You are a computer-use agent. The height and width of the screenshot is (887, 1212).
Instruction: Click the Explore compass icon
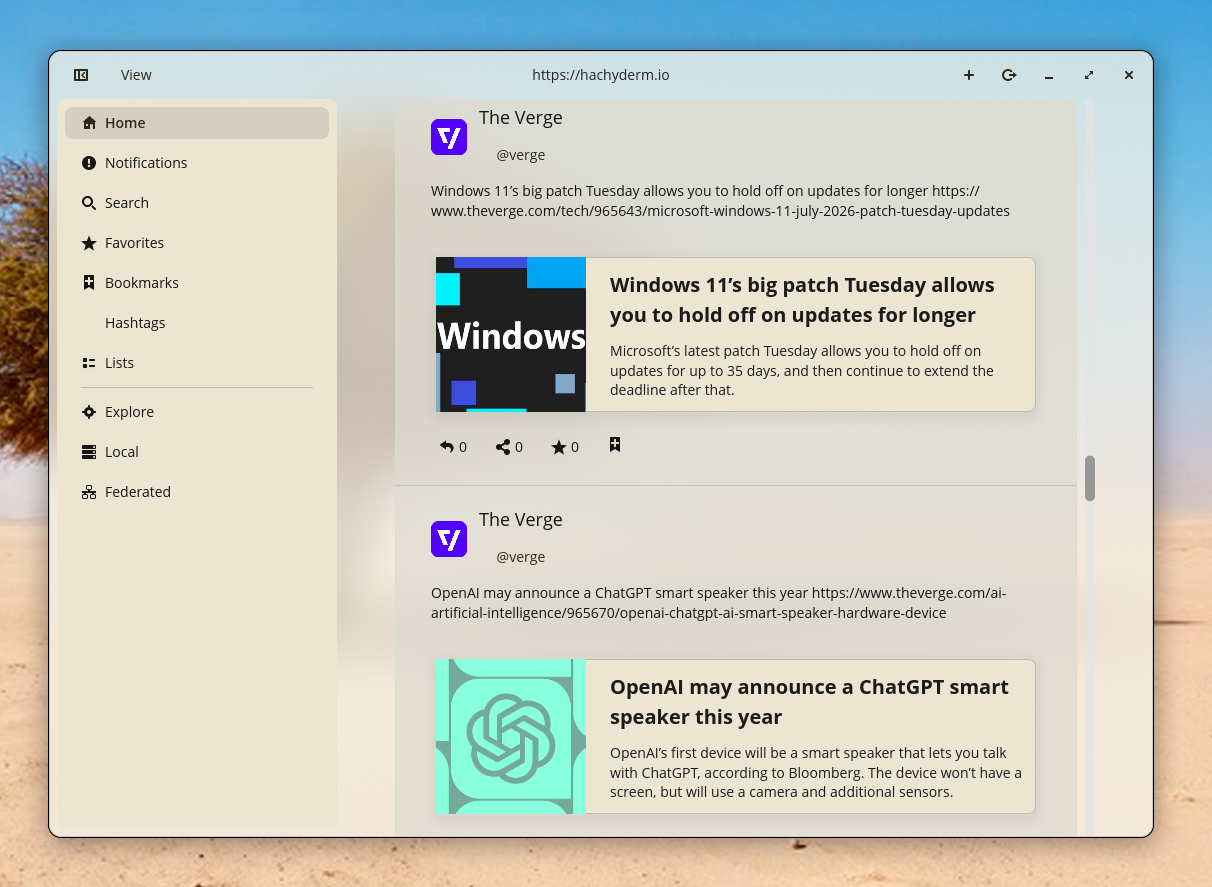89,412
